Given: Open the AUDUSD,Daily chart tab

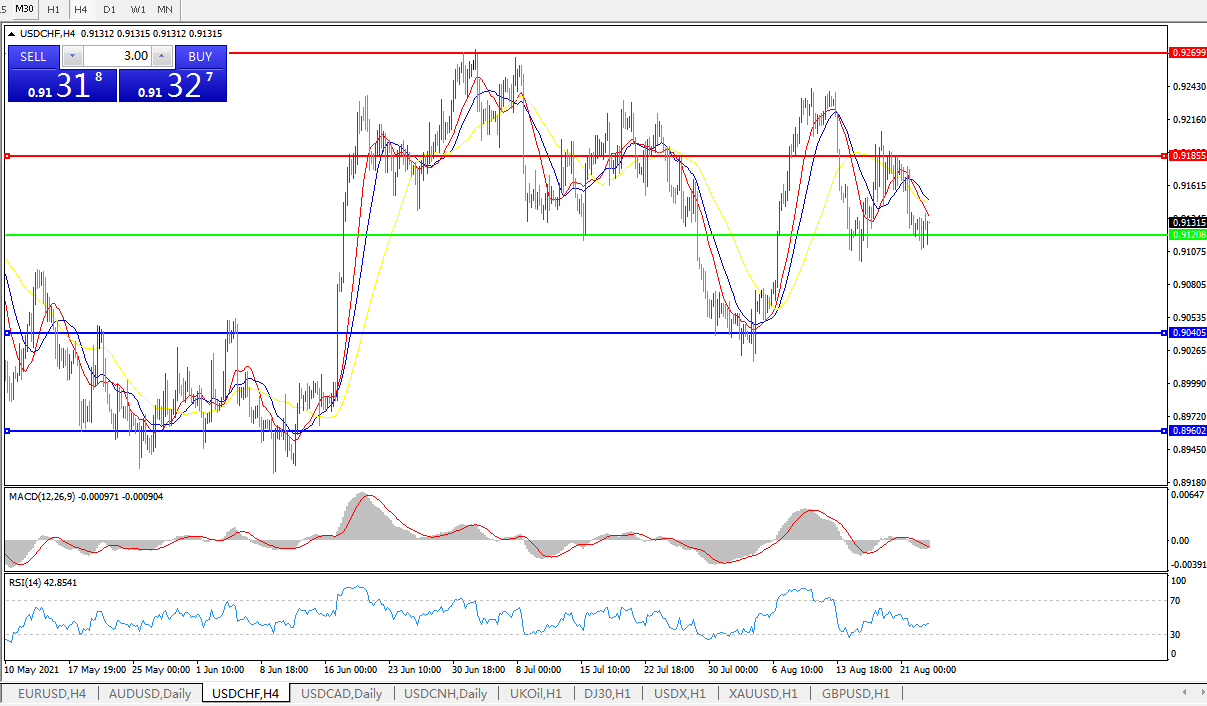Looking at the screenshot, I should [x=149, y=693].
